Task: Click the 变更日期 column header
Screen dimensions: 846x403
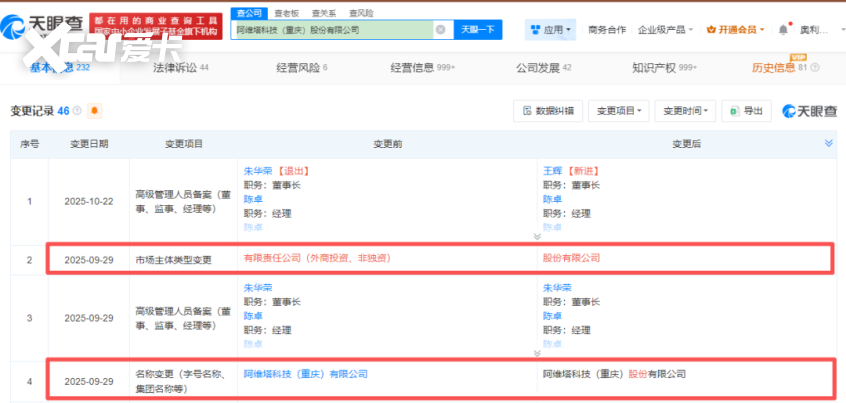Action: tap(89, 144)
